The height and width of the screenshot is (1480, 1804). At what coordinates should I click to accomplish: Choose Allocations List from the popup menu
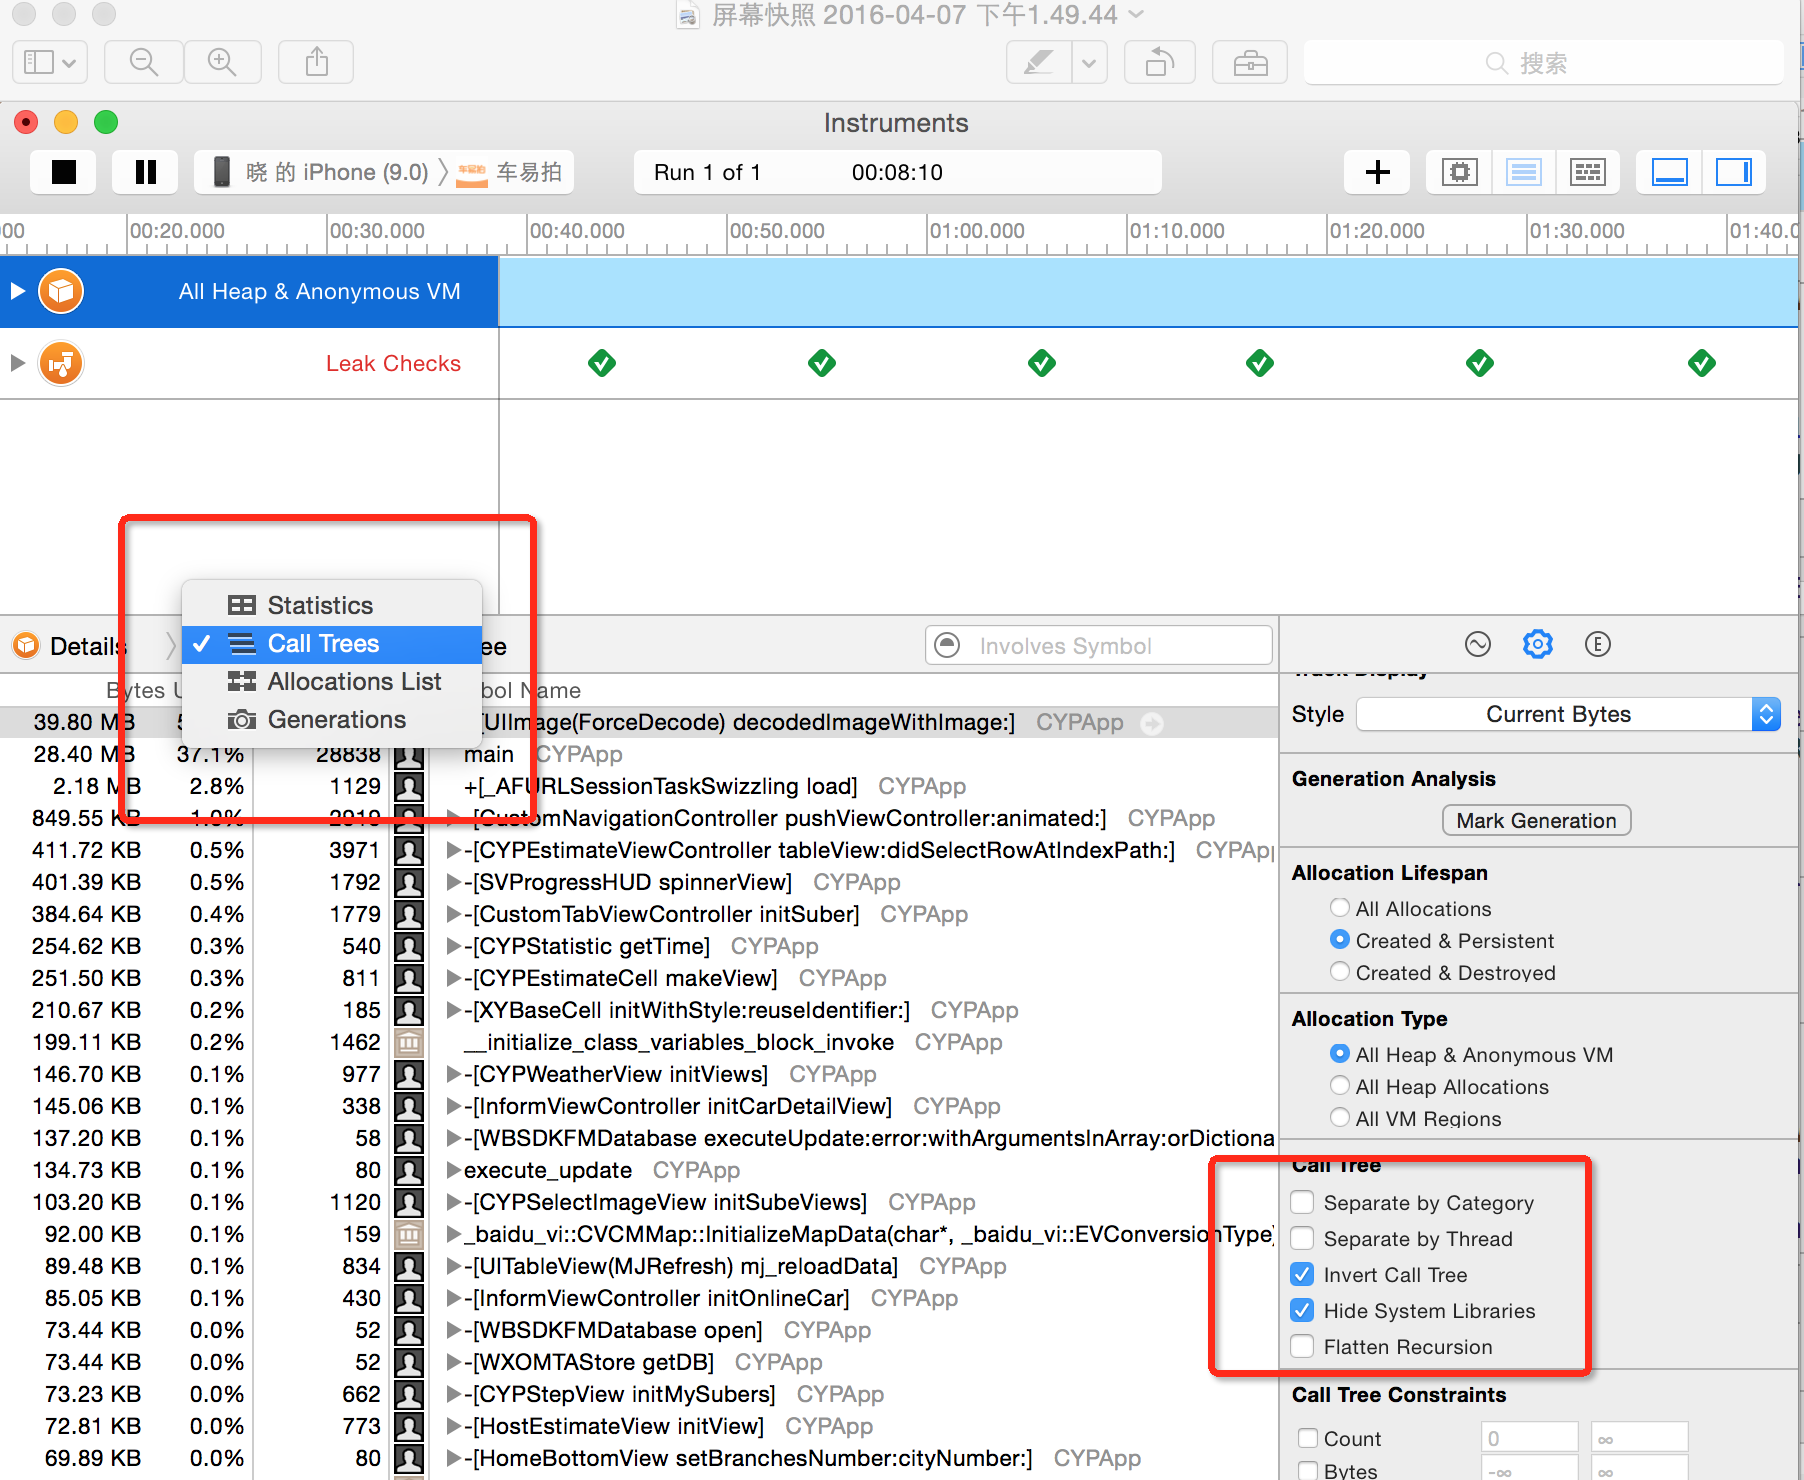tap(332, 682)
